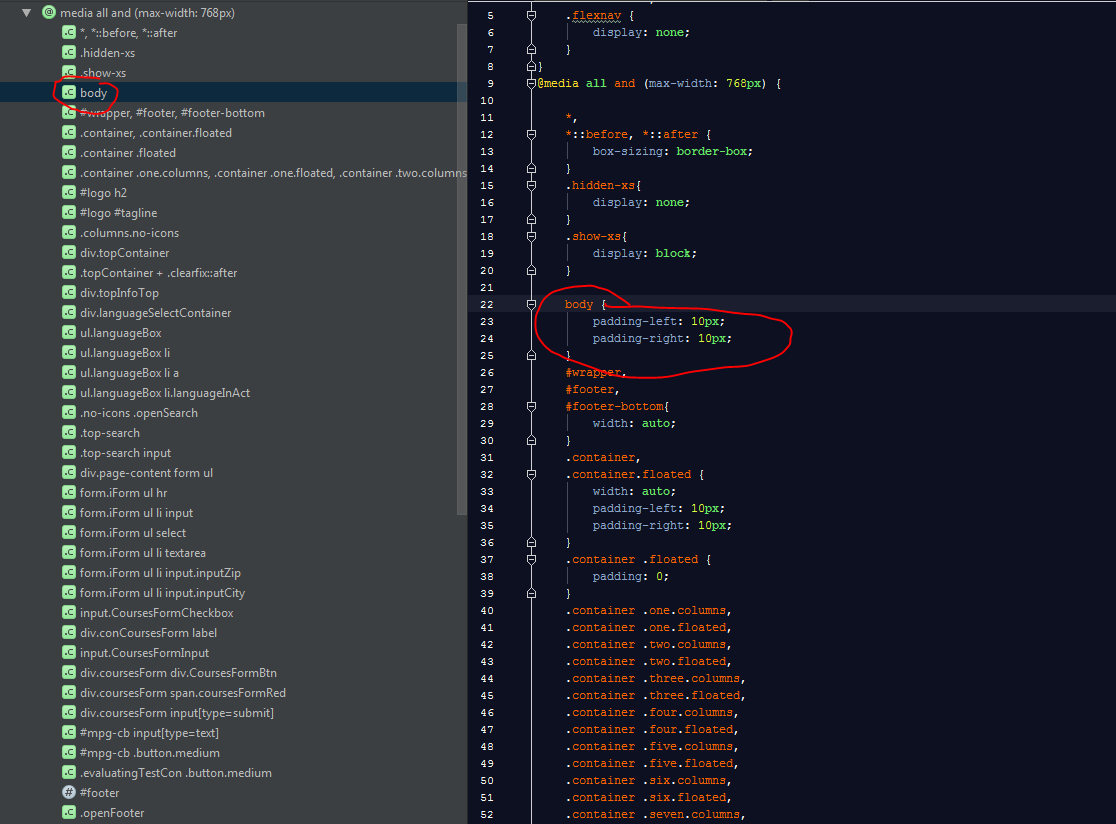Fold the .container.floated rule at line 32
1116x824 pixels.
click(531, 474)
